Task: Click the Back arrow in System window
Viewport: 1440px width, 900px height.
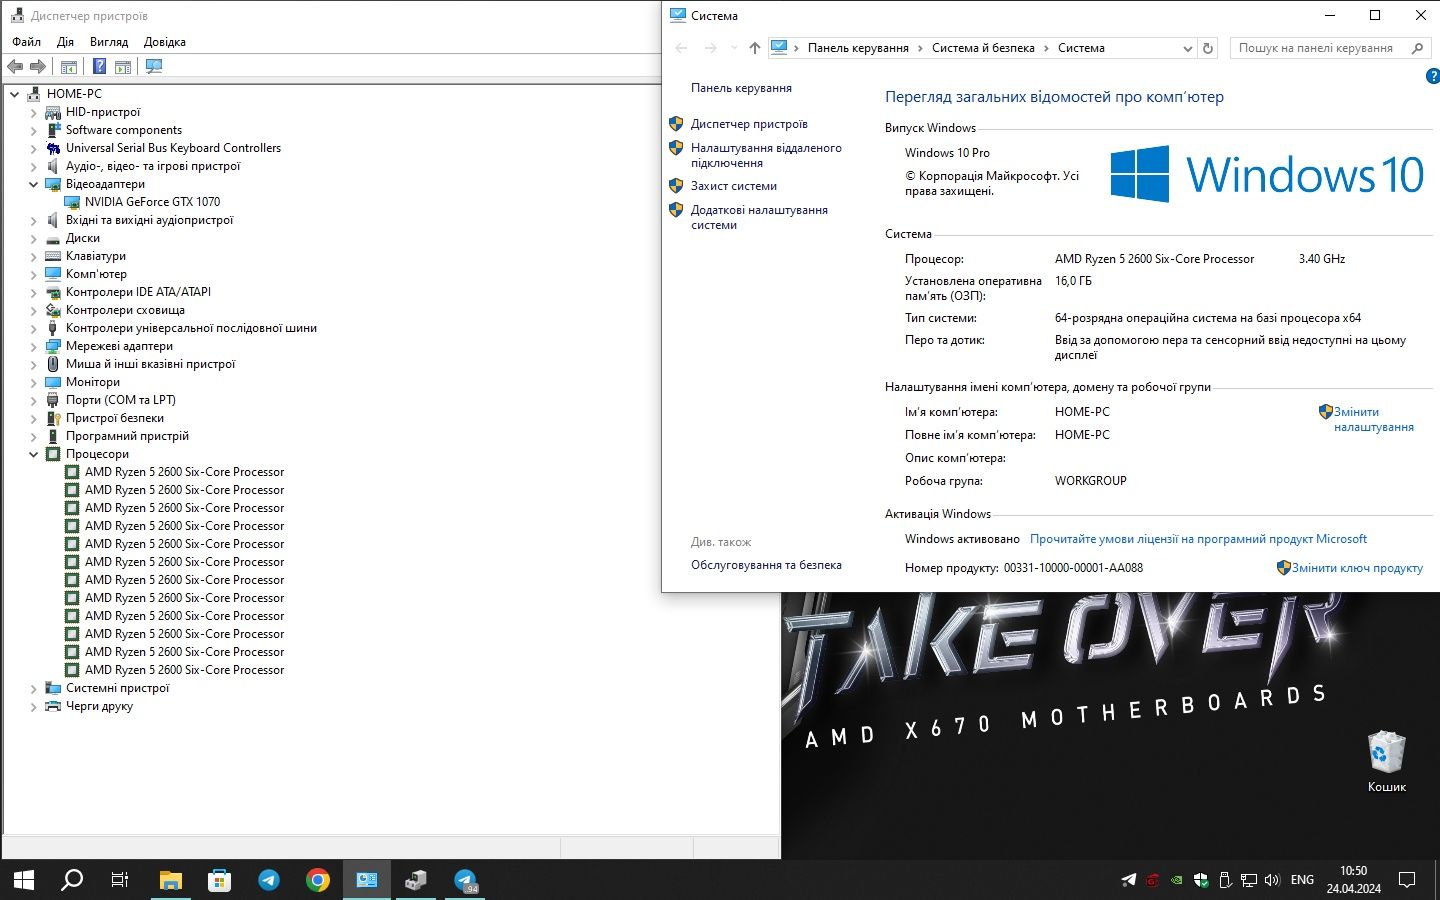Action: [x=681, y=48]
